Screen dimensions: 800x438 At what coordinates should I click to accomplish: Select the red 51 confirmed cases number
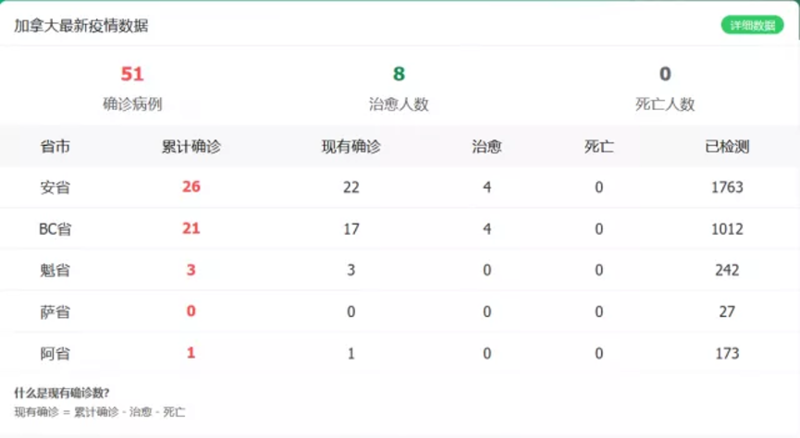132,74
